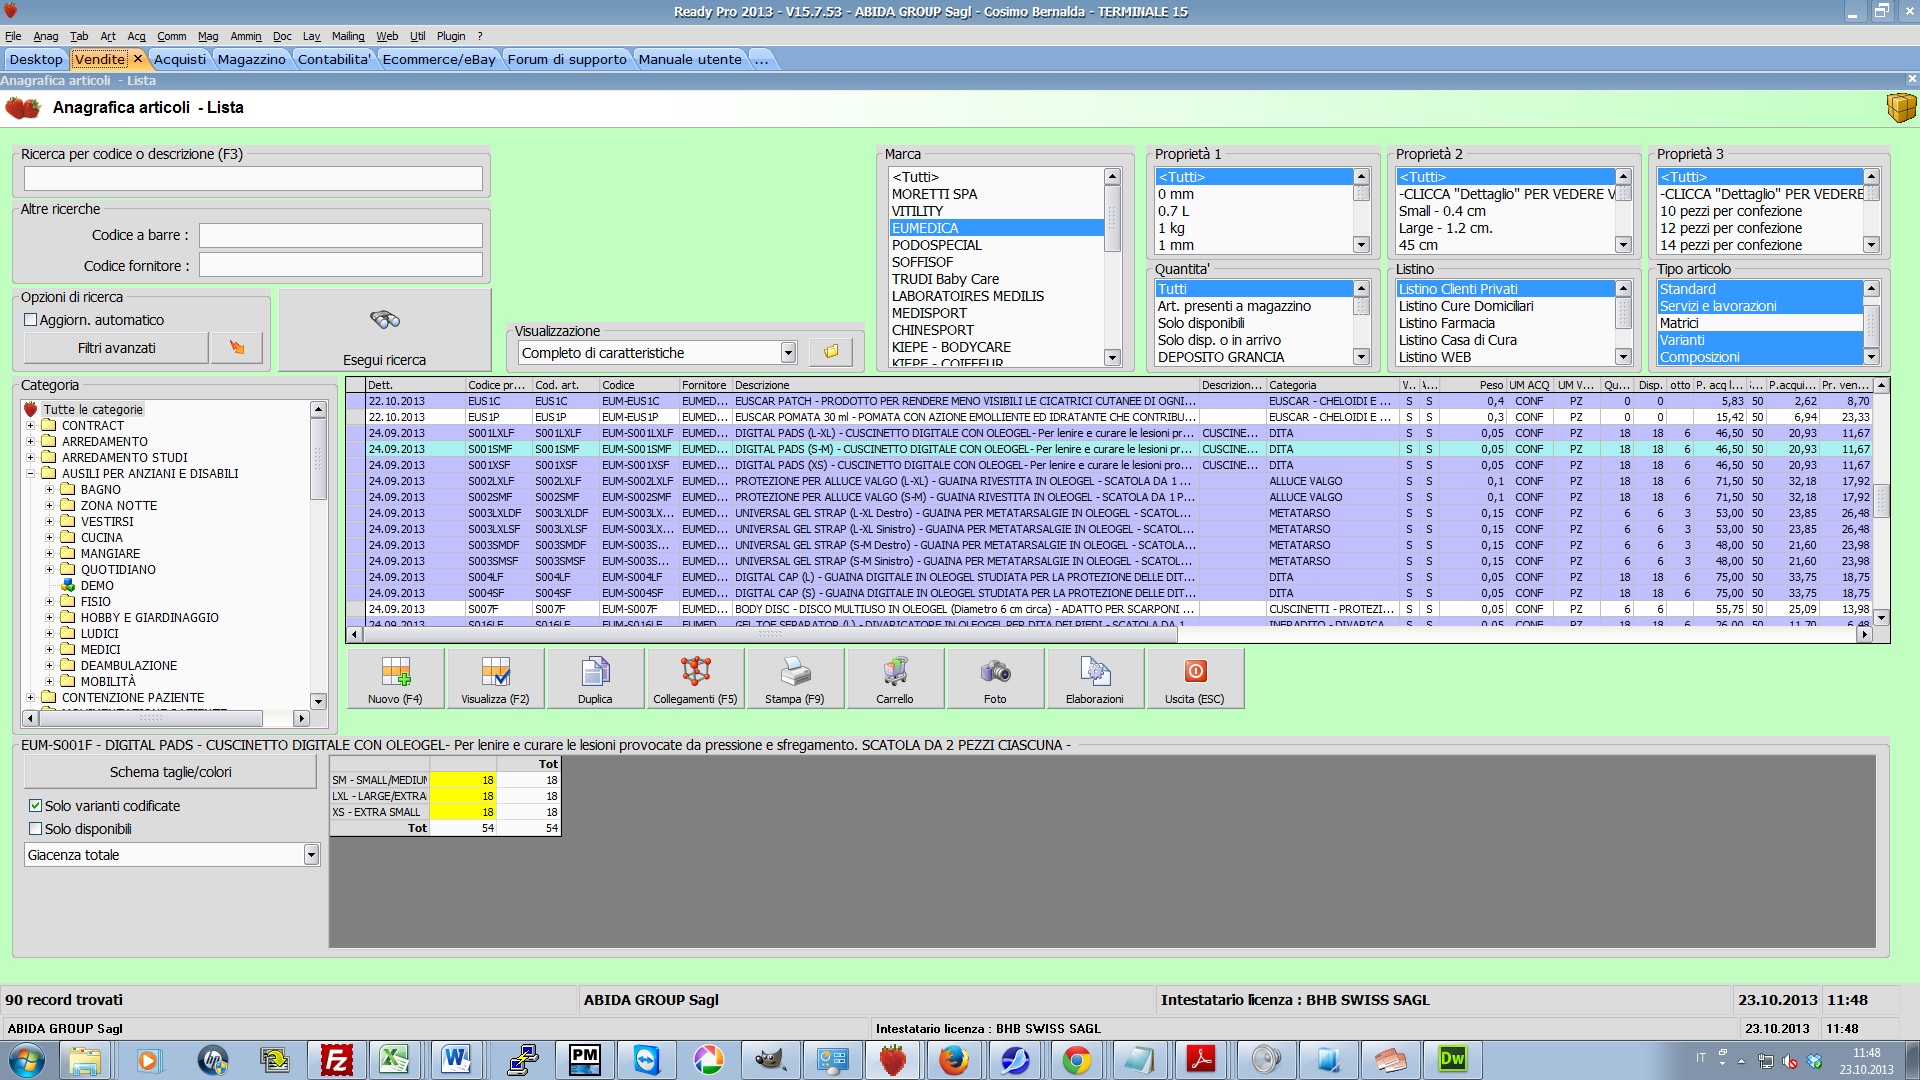Click the Stampa (F9) printer icon
The image size is (1920, 1080).
point(795,671)
